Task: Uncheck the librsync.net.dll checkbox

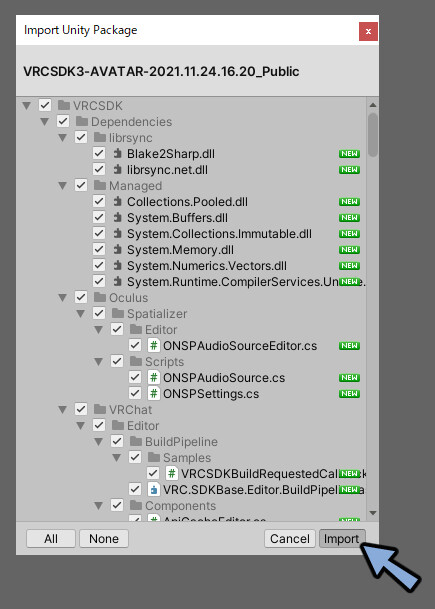Action: (99, 169)
